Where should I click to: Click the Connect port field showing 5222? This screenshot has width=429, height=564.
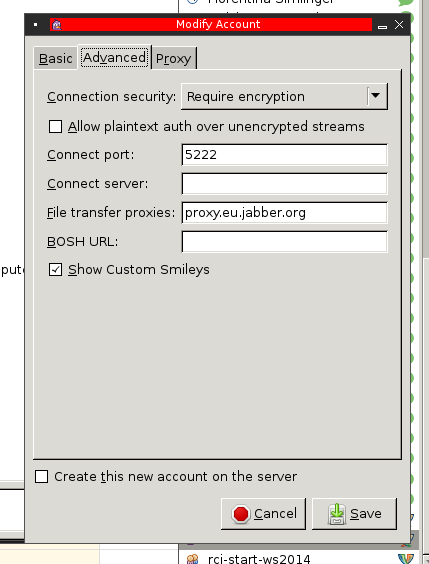click(x=284, y=155)
